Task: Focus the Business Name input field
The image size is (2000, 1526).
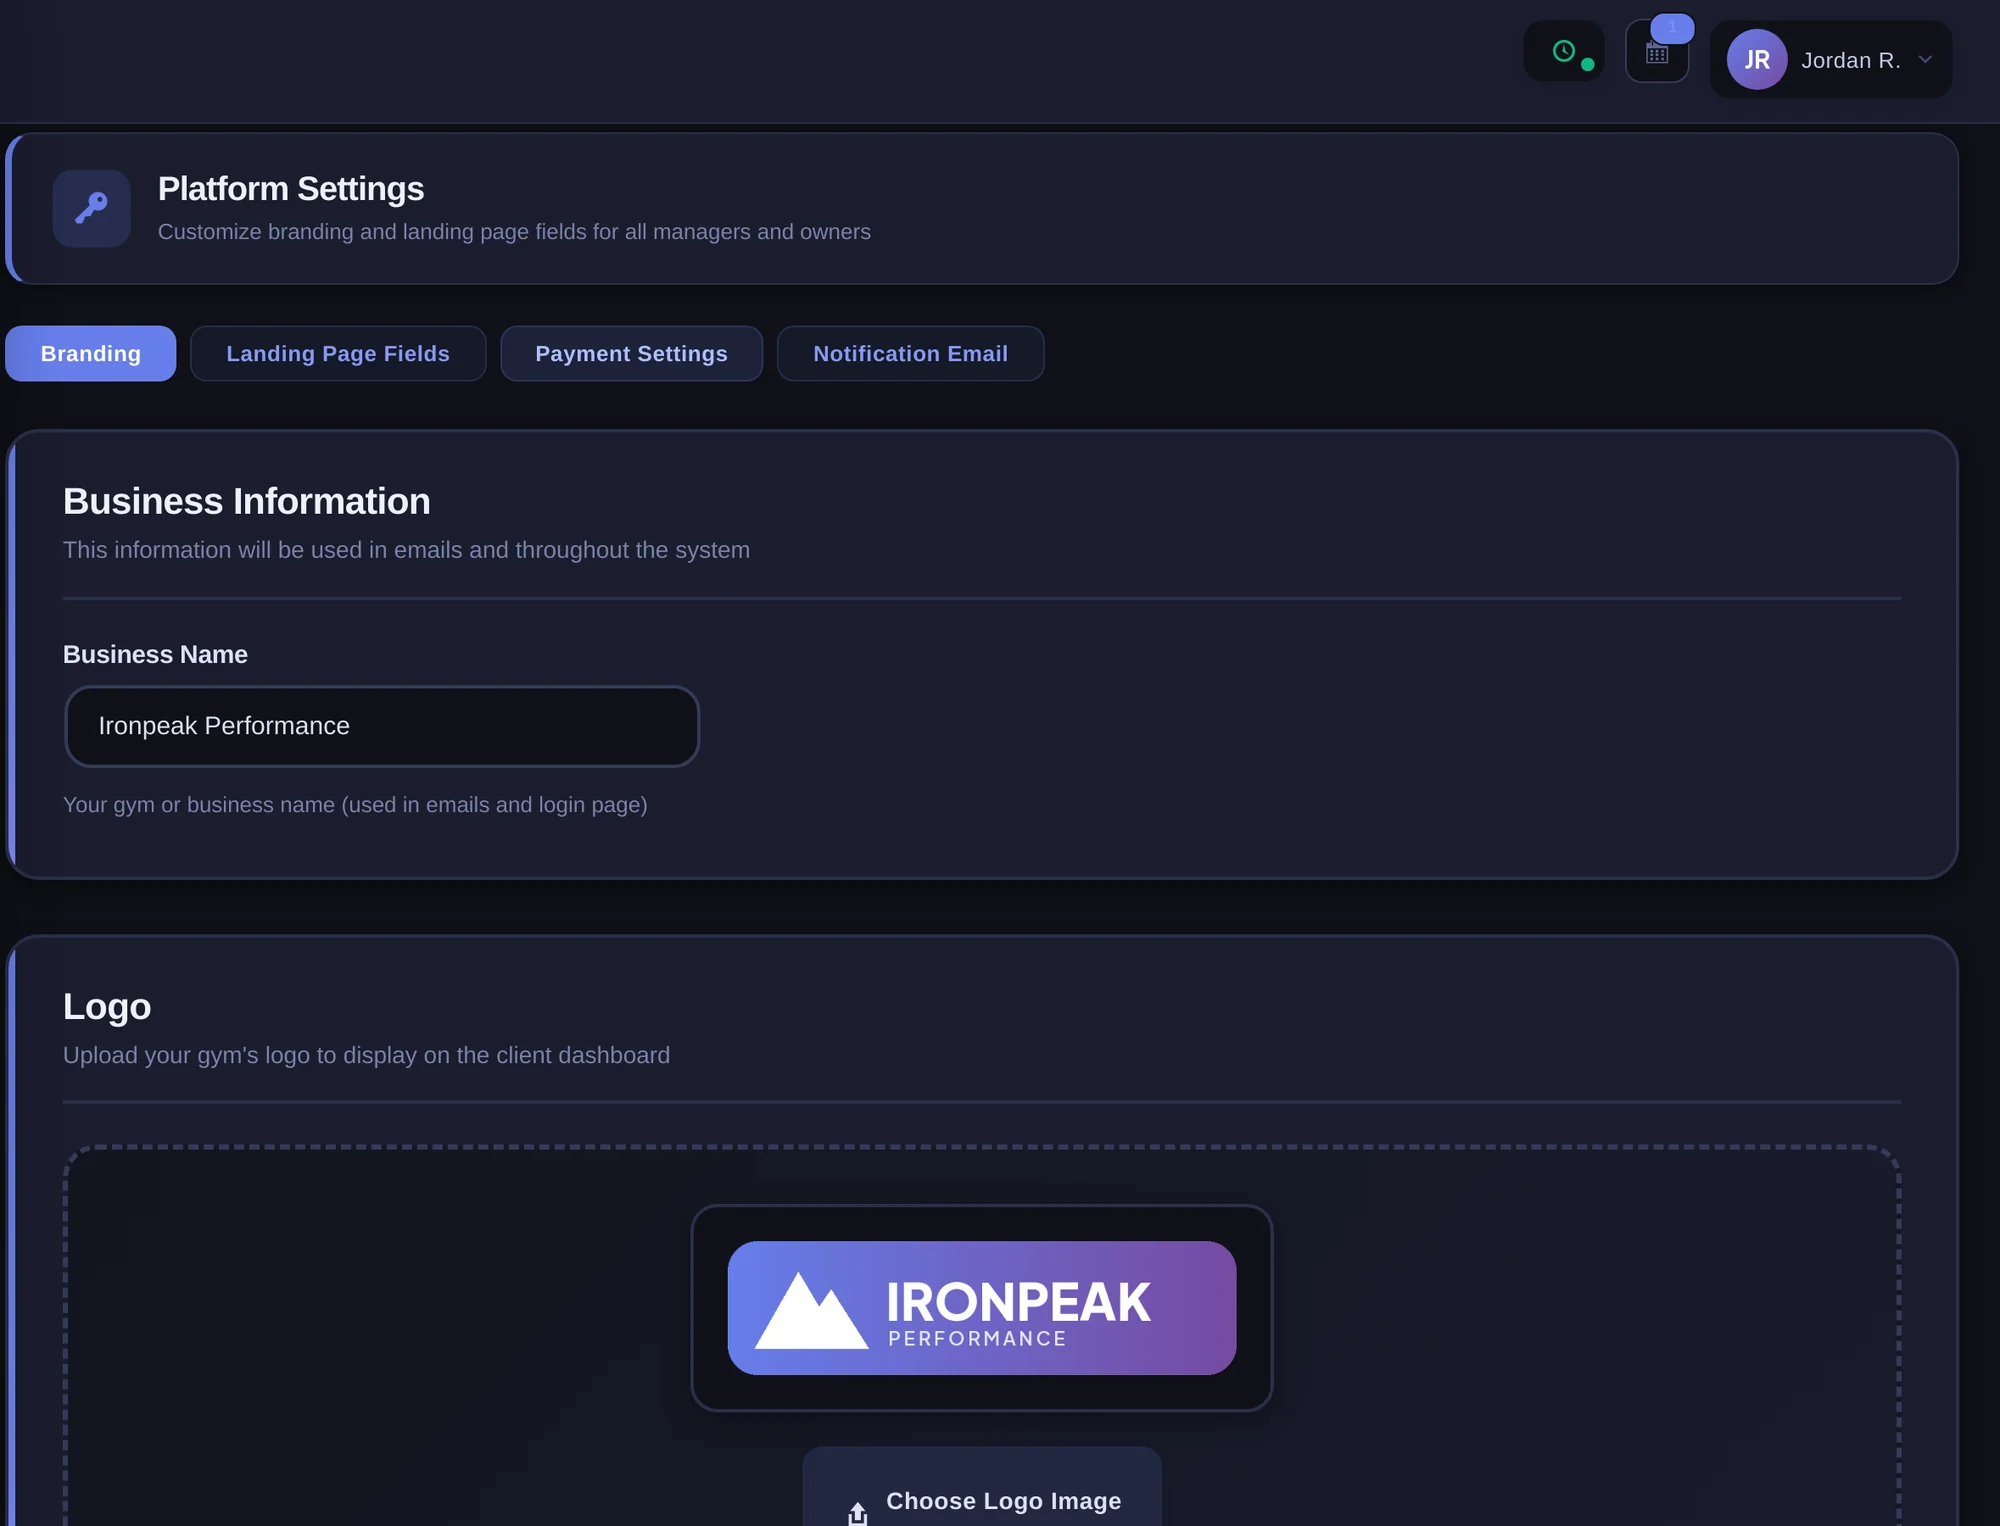Action: click(x=382, y=726)
